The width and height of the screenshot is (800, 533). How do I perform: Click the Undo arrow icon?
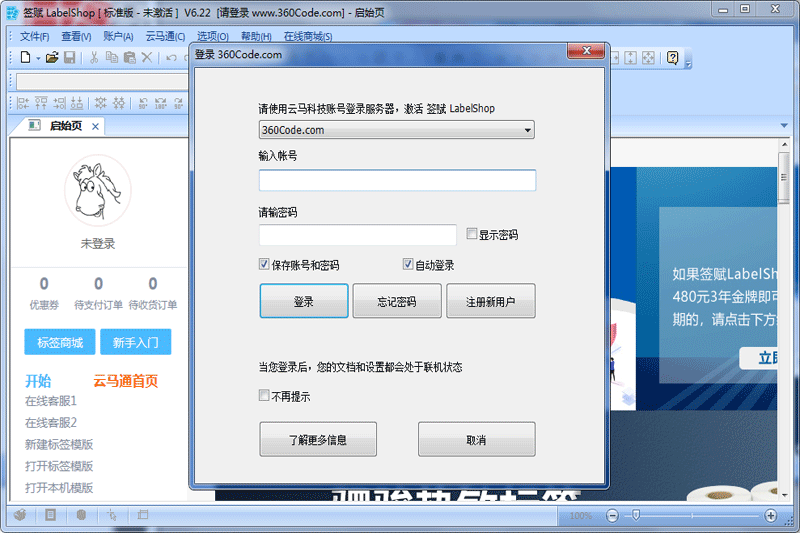click(x=171, y=57)
